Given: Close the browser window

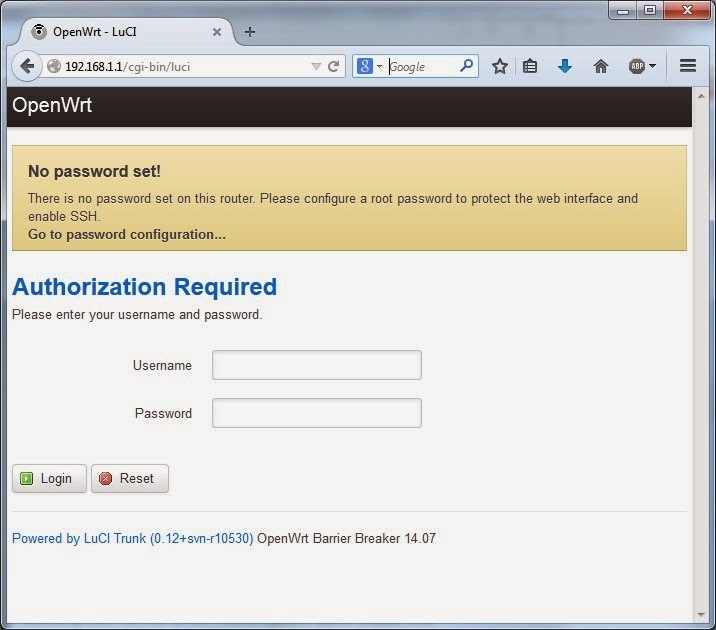Looking at the screenshot, I should pyautogui.click(x=687, y=10).
